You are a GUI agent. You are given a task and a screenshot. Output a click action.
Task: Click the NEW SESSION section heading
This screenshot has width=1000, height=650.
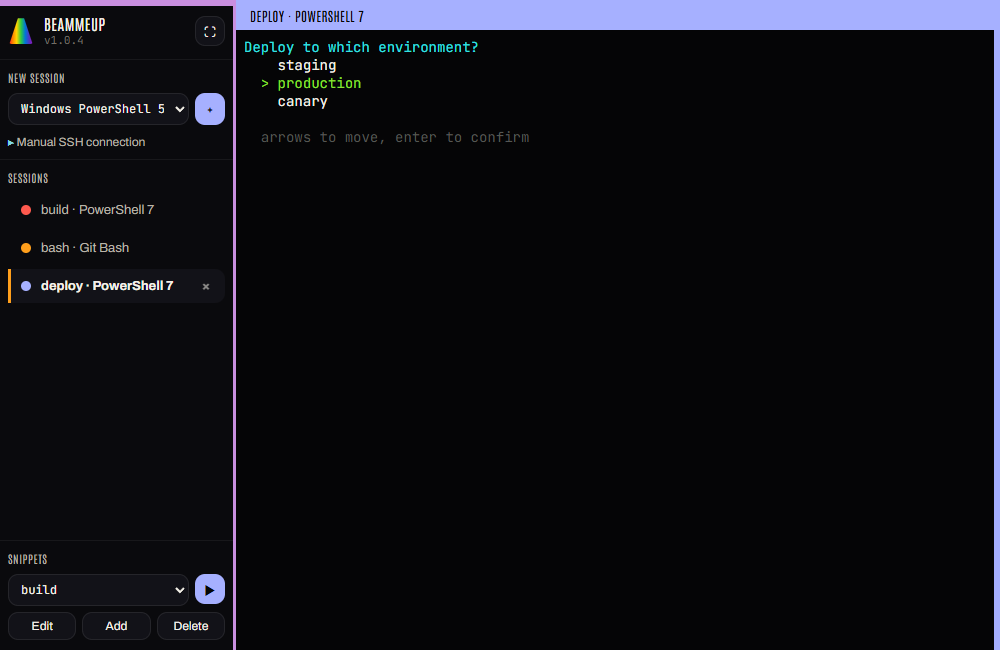point(36,78)
